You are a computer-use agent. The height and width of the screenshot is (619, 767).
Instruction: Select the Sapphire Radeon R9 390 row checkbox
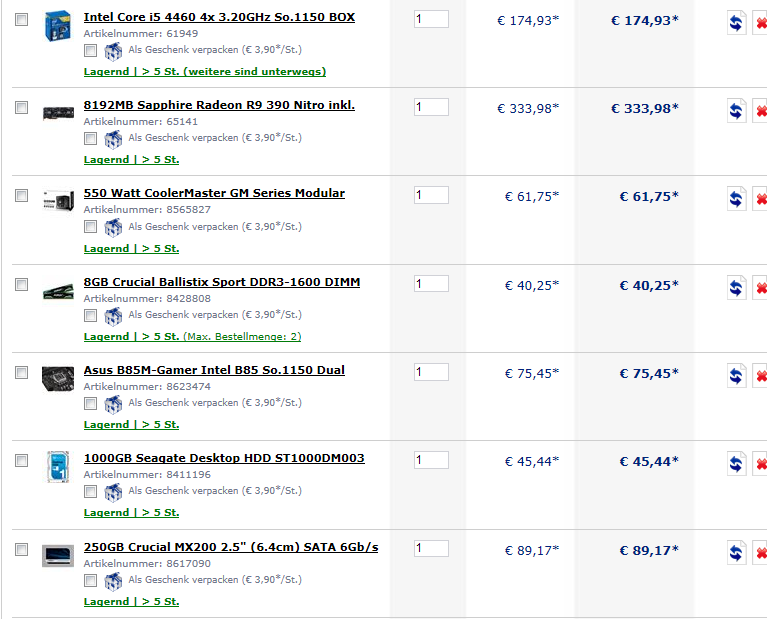point(22,107)
